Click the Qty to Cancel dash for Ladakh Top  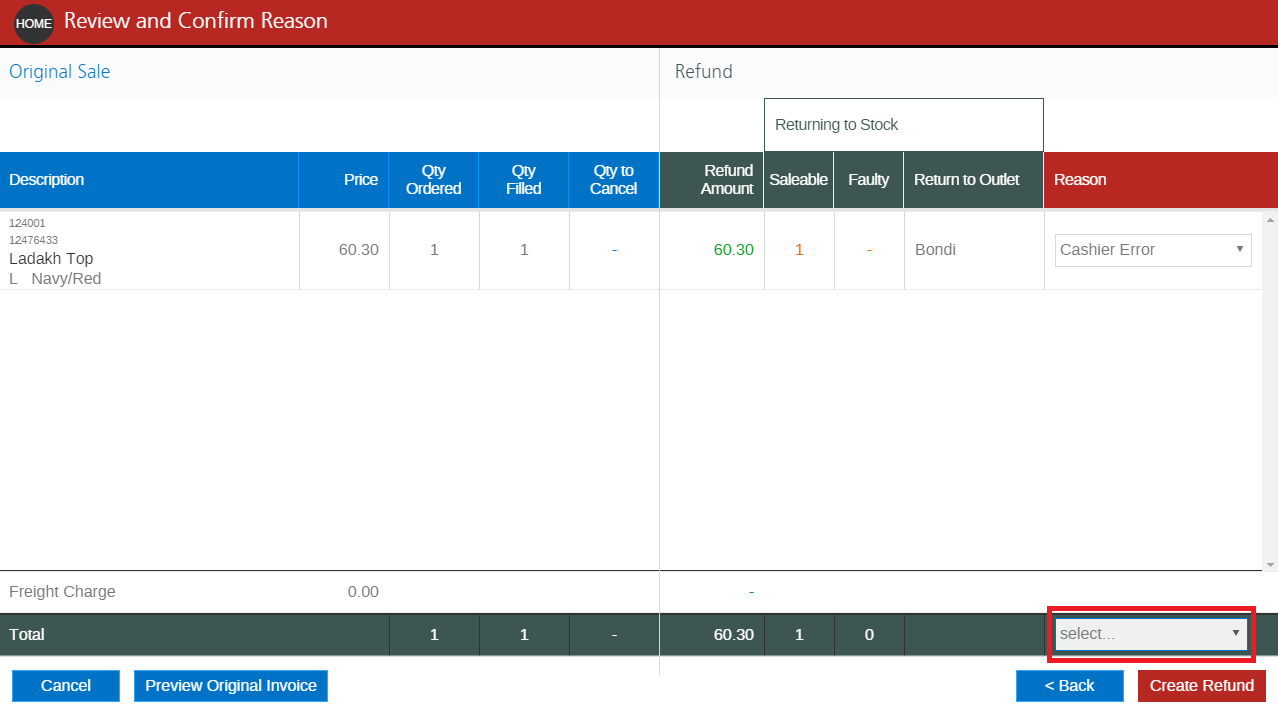pyautogui.click(x=614, y=250)
